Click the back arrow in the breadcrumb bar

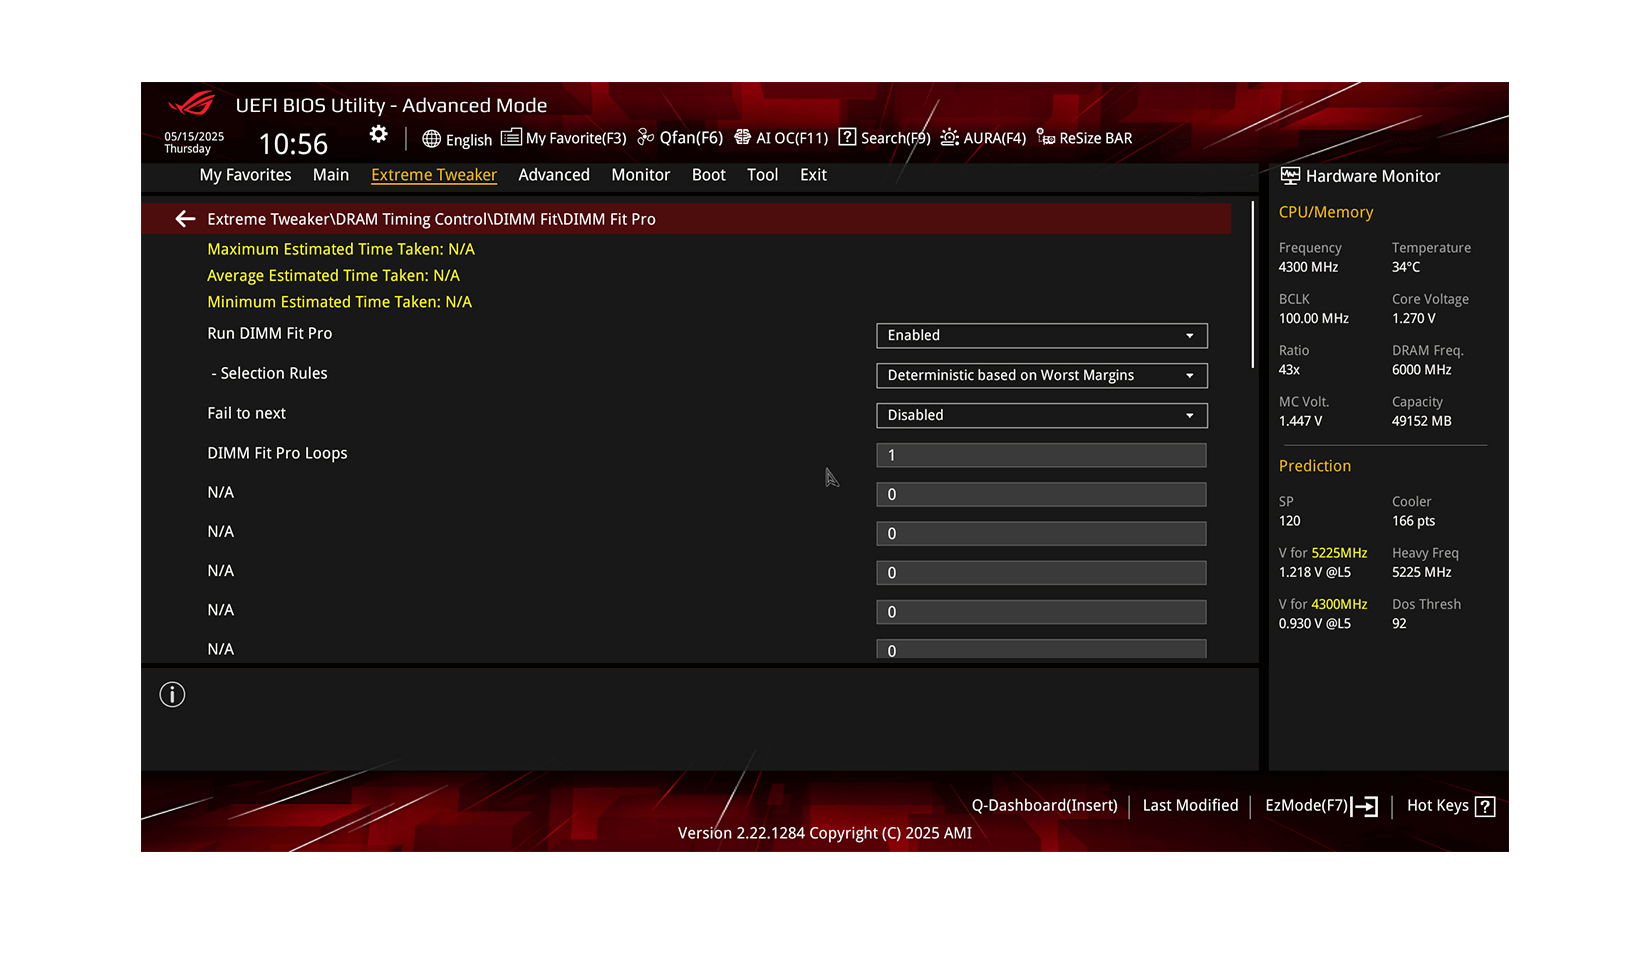pos(185,218)
